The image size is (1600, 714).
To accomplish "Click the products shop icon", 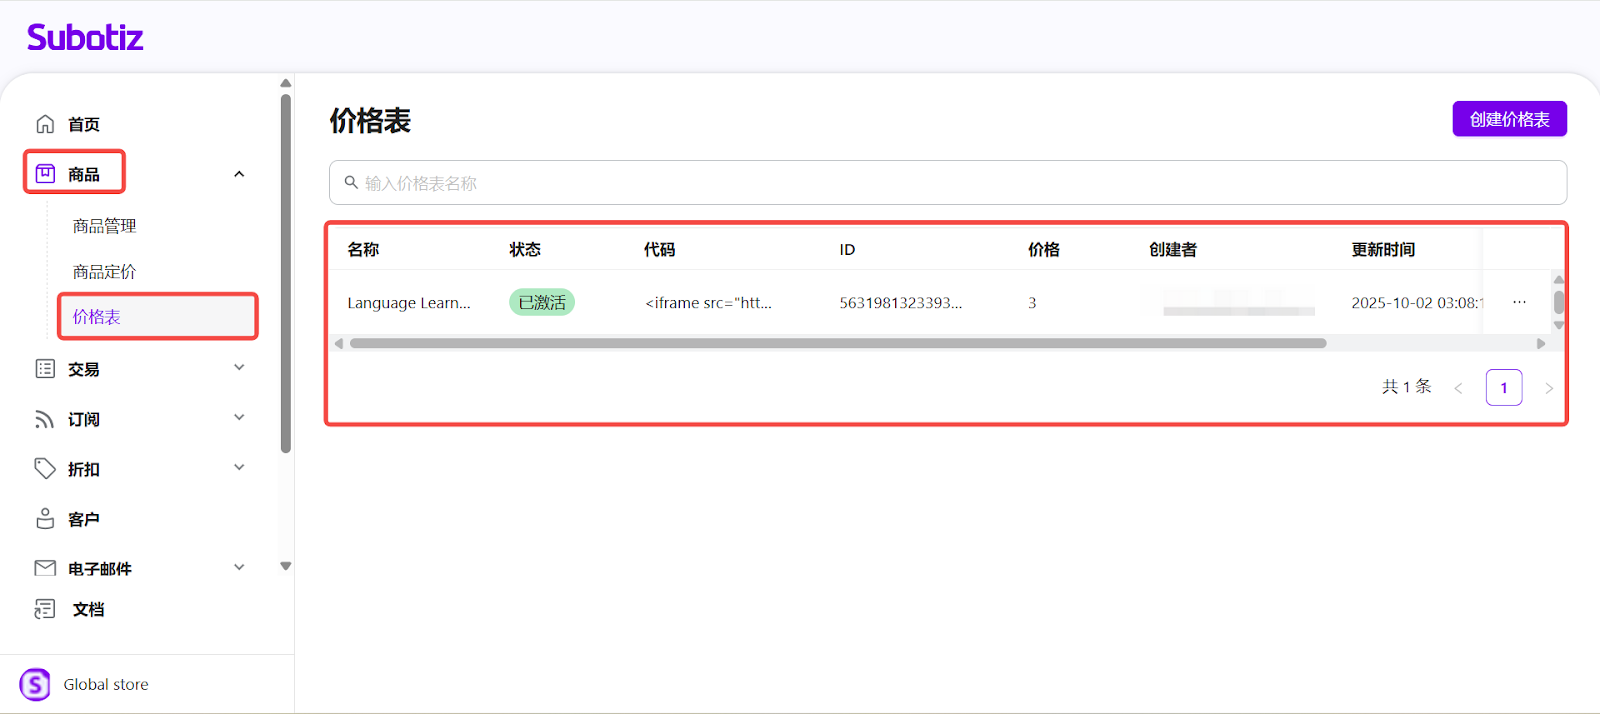I will (x=45, y=174).
